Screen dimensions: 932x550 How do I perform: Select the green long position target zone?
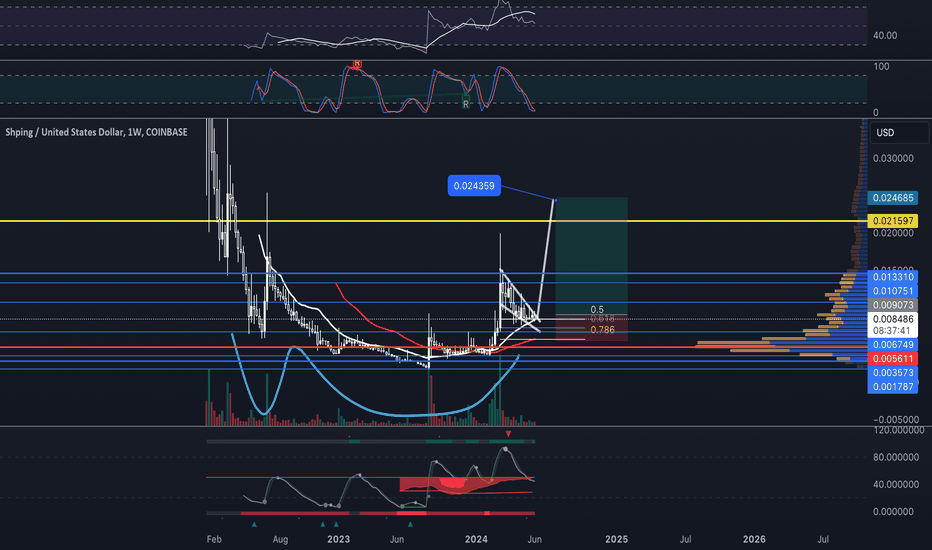[591, 256]
